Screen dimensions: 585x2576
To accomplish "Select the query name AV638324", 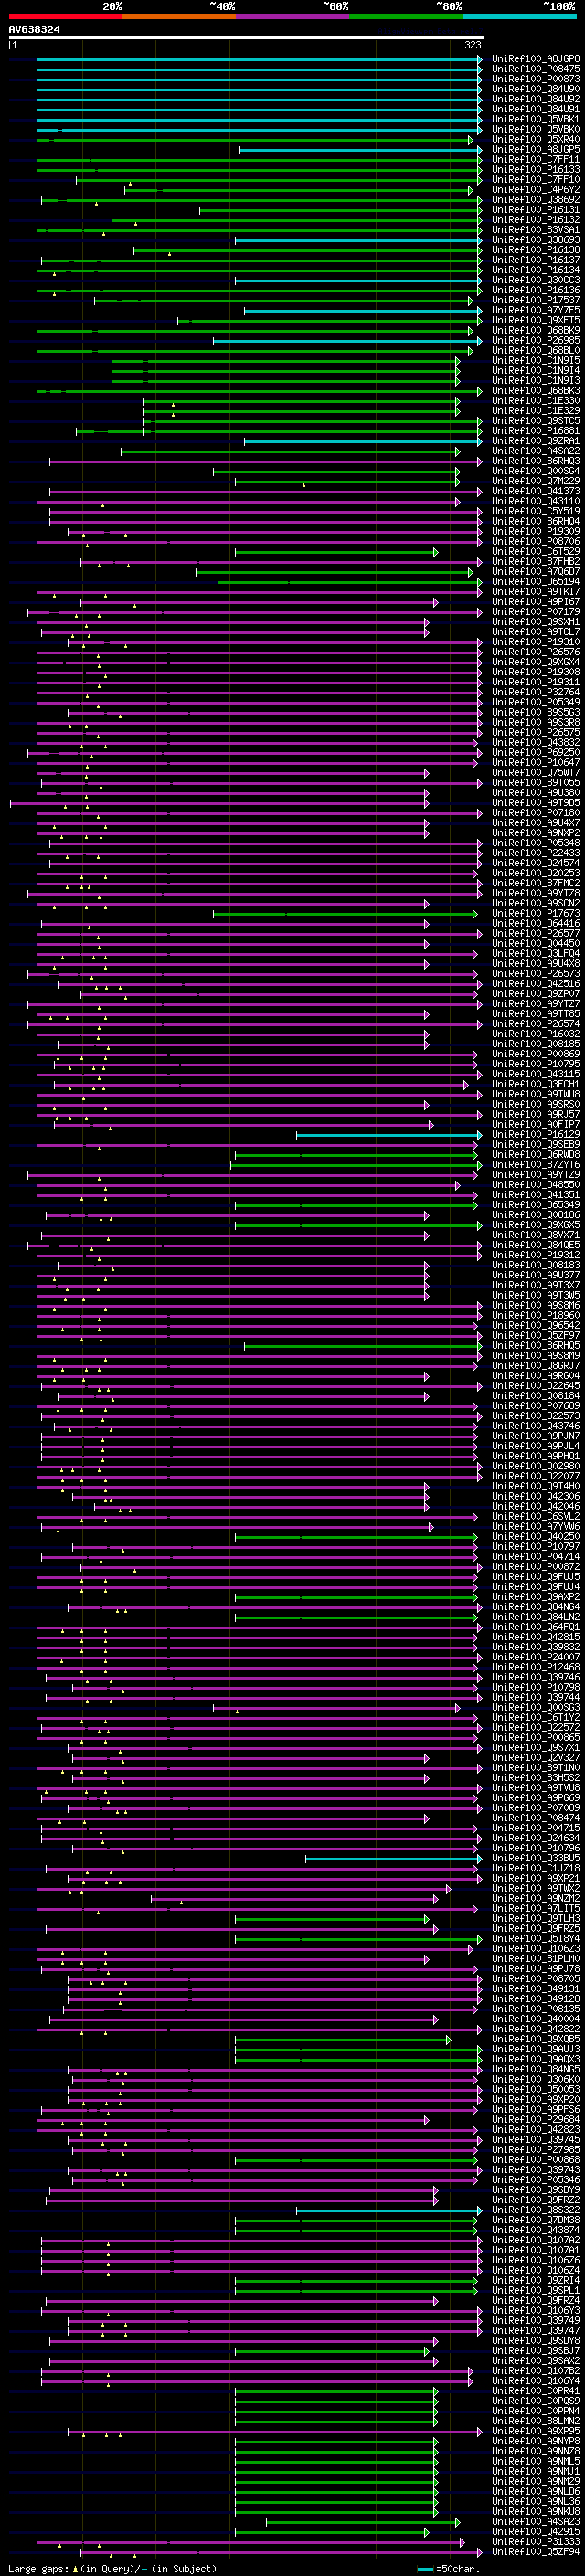I will tap(34, 29).
